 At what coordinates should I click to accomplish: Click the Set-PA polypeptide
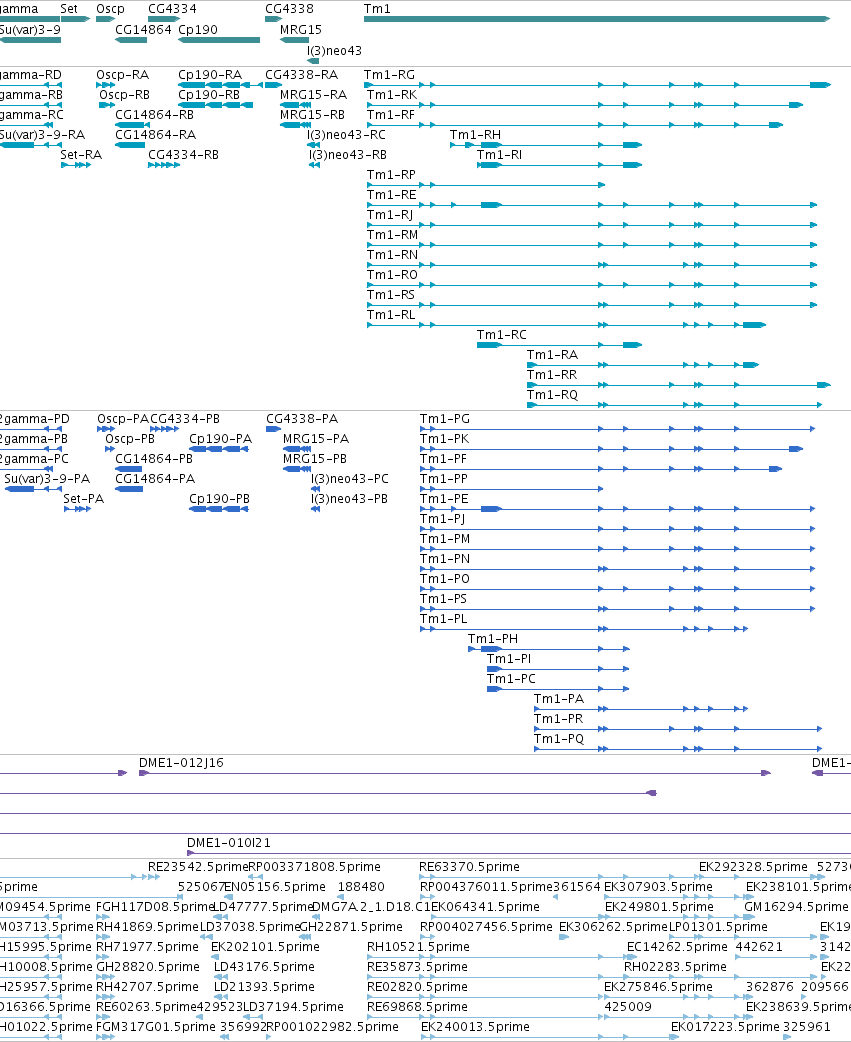click(x=78, y=509)
